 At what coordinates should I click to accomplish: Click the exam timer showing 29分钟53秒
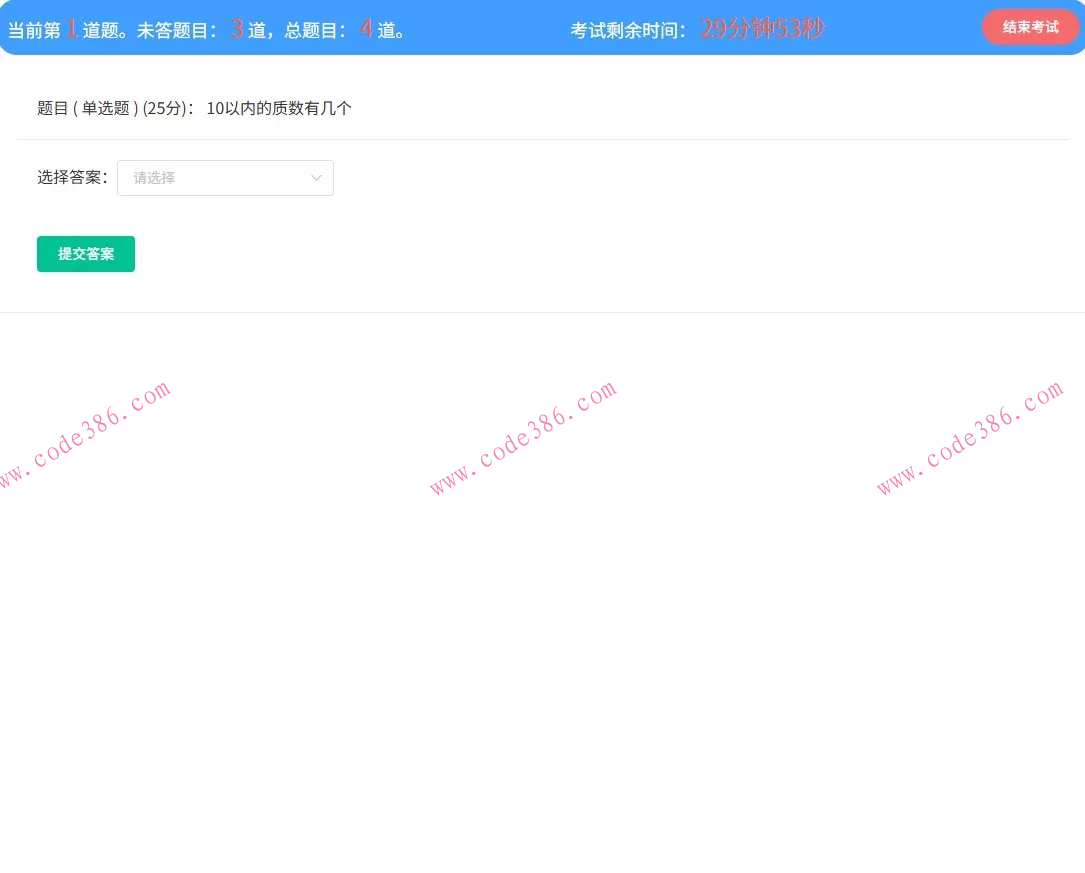761,28
